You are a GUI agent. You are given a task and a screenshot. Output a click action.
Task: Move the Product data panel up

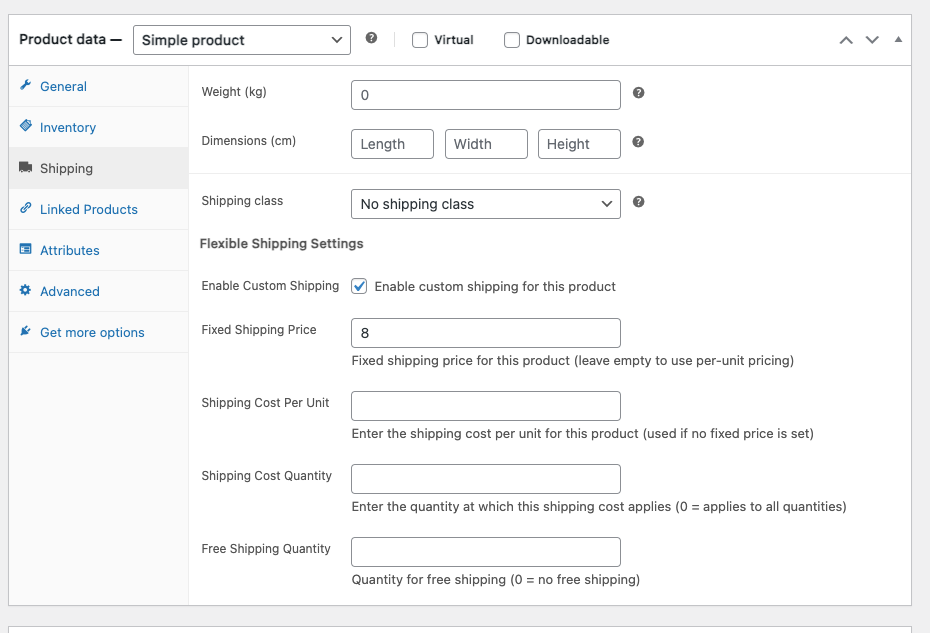coord(846,40)
